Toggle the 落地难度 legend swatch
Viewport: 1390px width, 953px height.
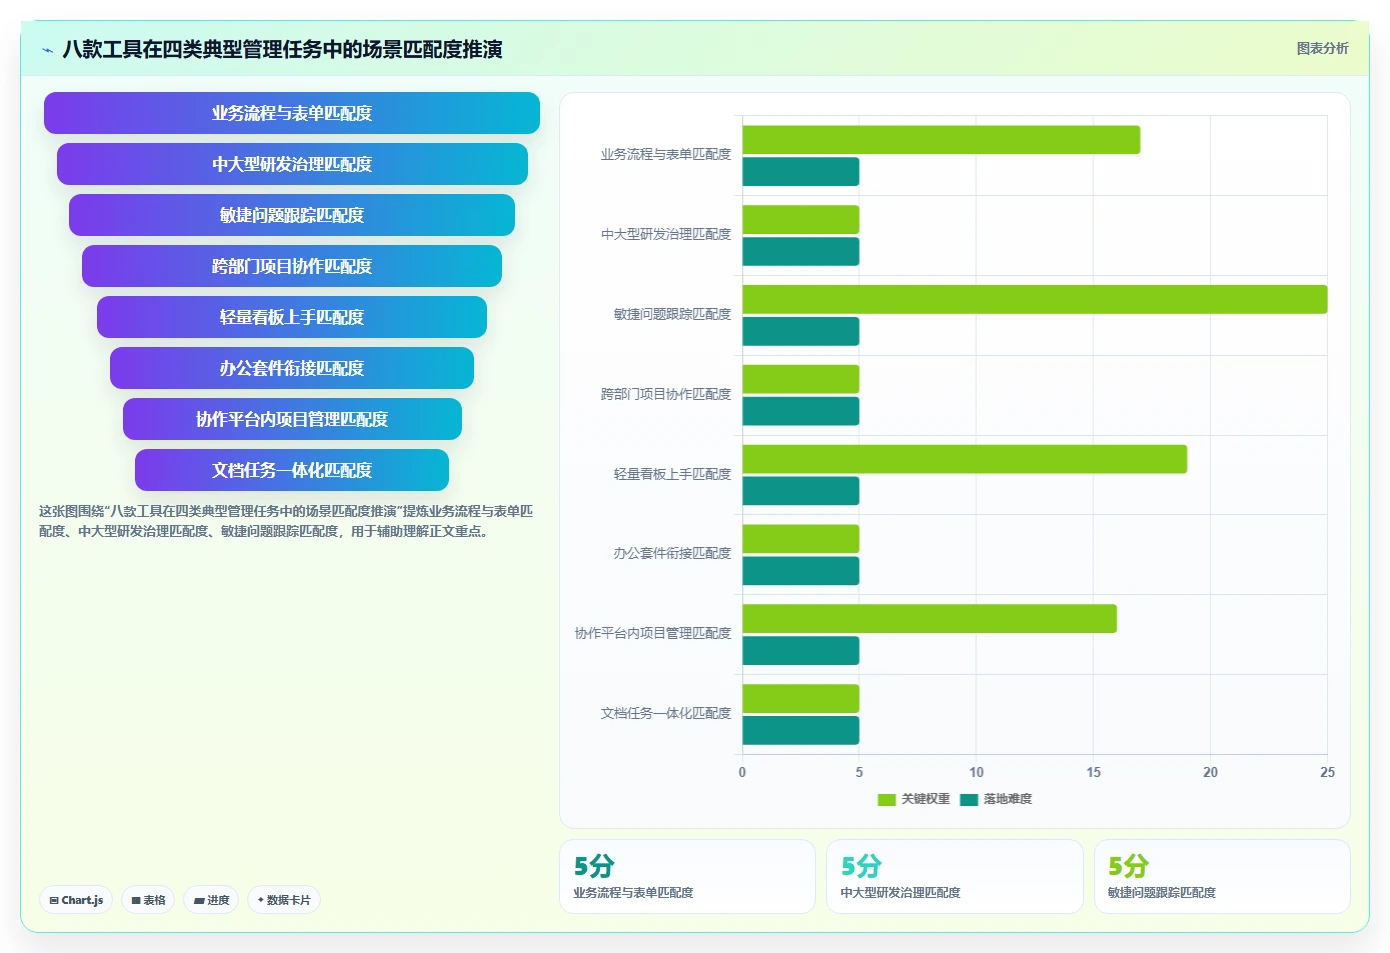(968, 799)
